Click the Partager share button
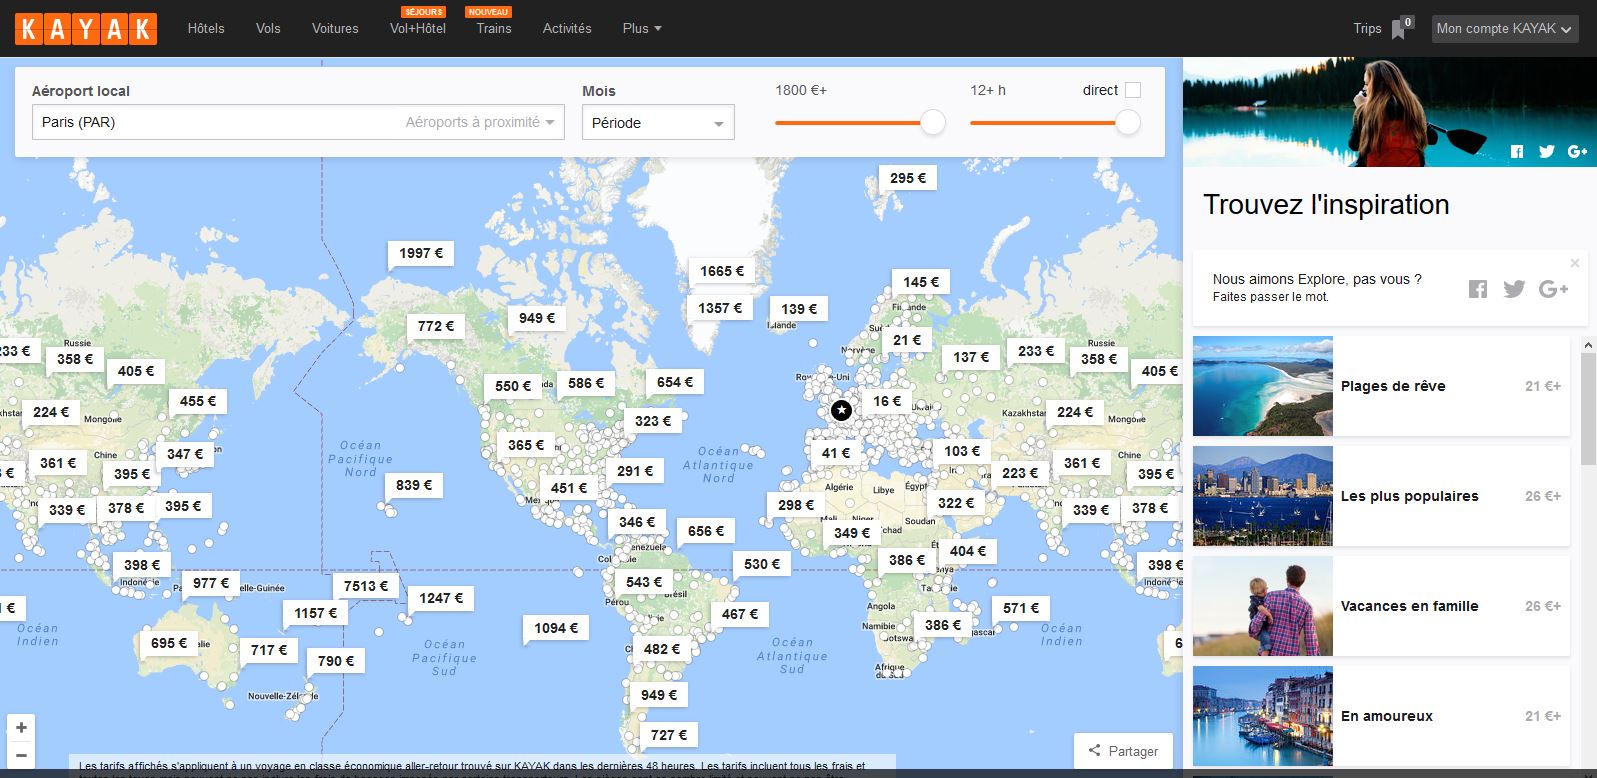The width and height of the screenshot is (1597, 778). (1123, 751)
